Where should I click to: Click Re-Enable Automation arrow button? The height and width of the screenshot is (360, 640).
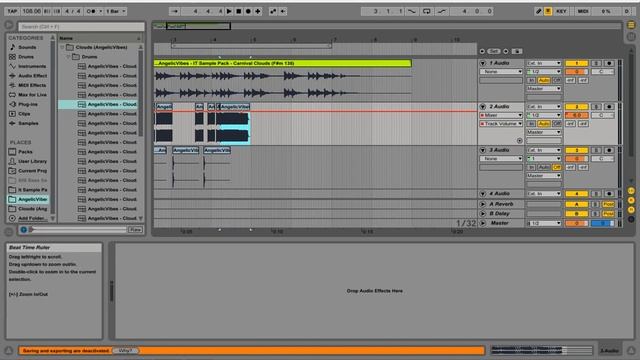(283, 11)
